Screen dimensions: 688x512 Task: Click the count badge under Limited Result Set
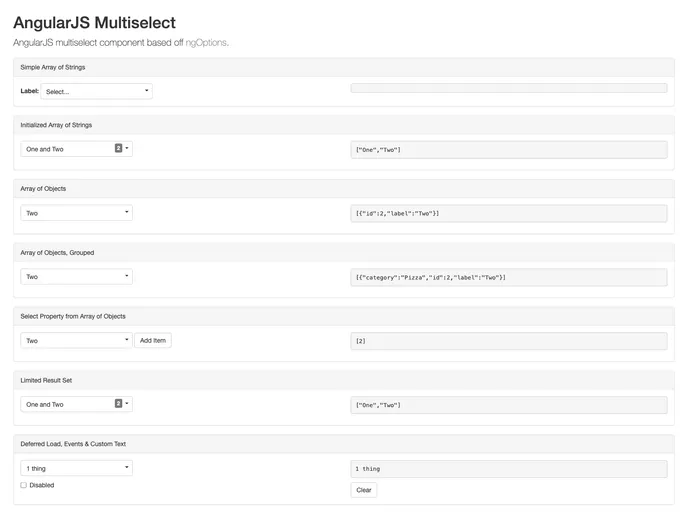(x=118, y=404)
